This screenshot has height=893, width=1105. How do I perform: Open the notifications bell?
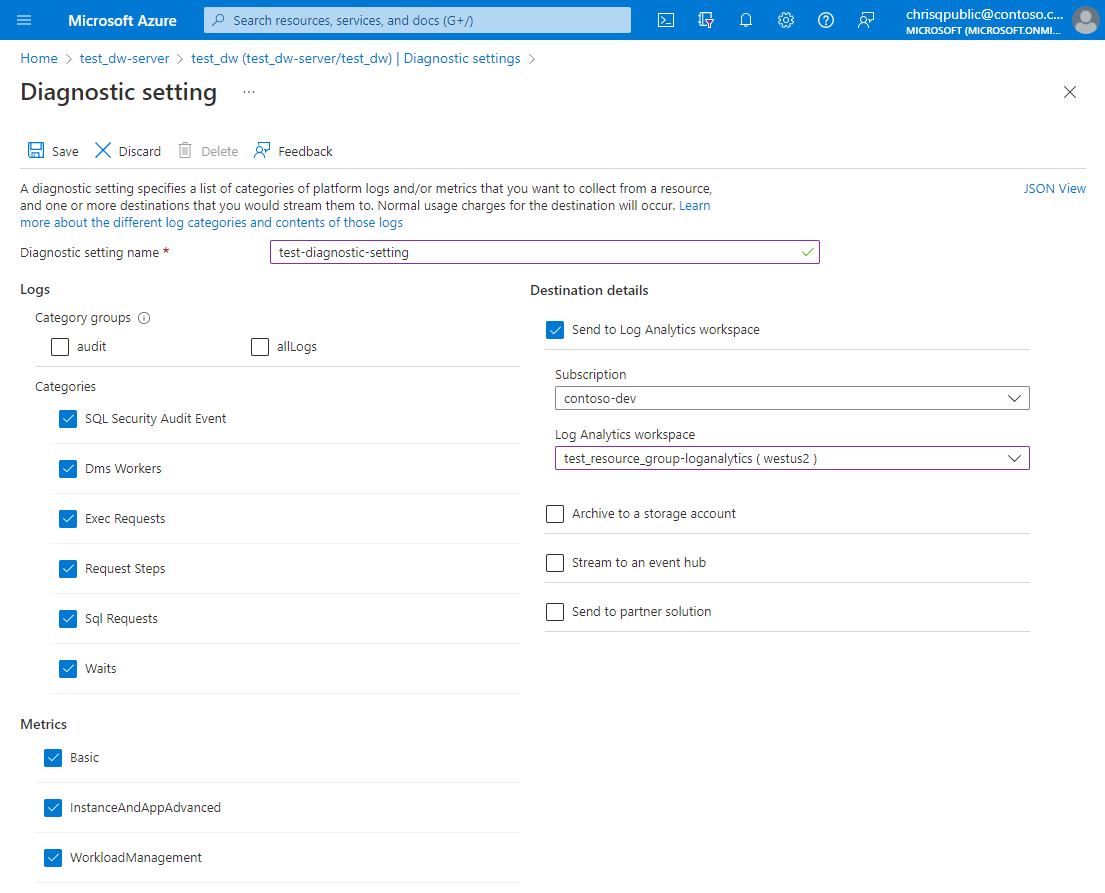(x=745, y=19)
